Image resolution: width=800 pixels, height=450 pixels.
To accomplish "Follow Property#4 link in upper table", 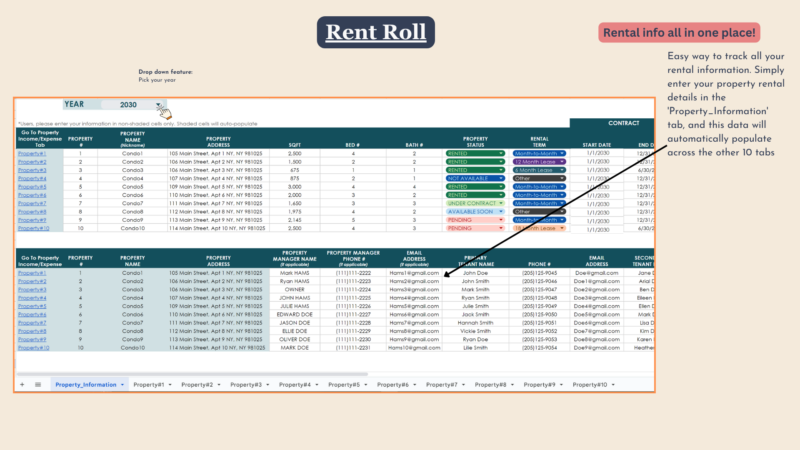I will pos(32,179).
